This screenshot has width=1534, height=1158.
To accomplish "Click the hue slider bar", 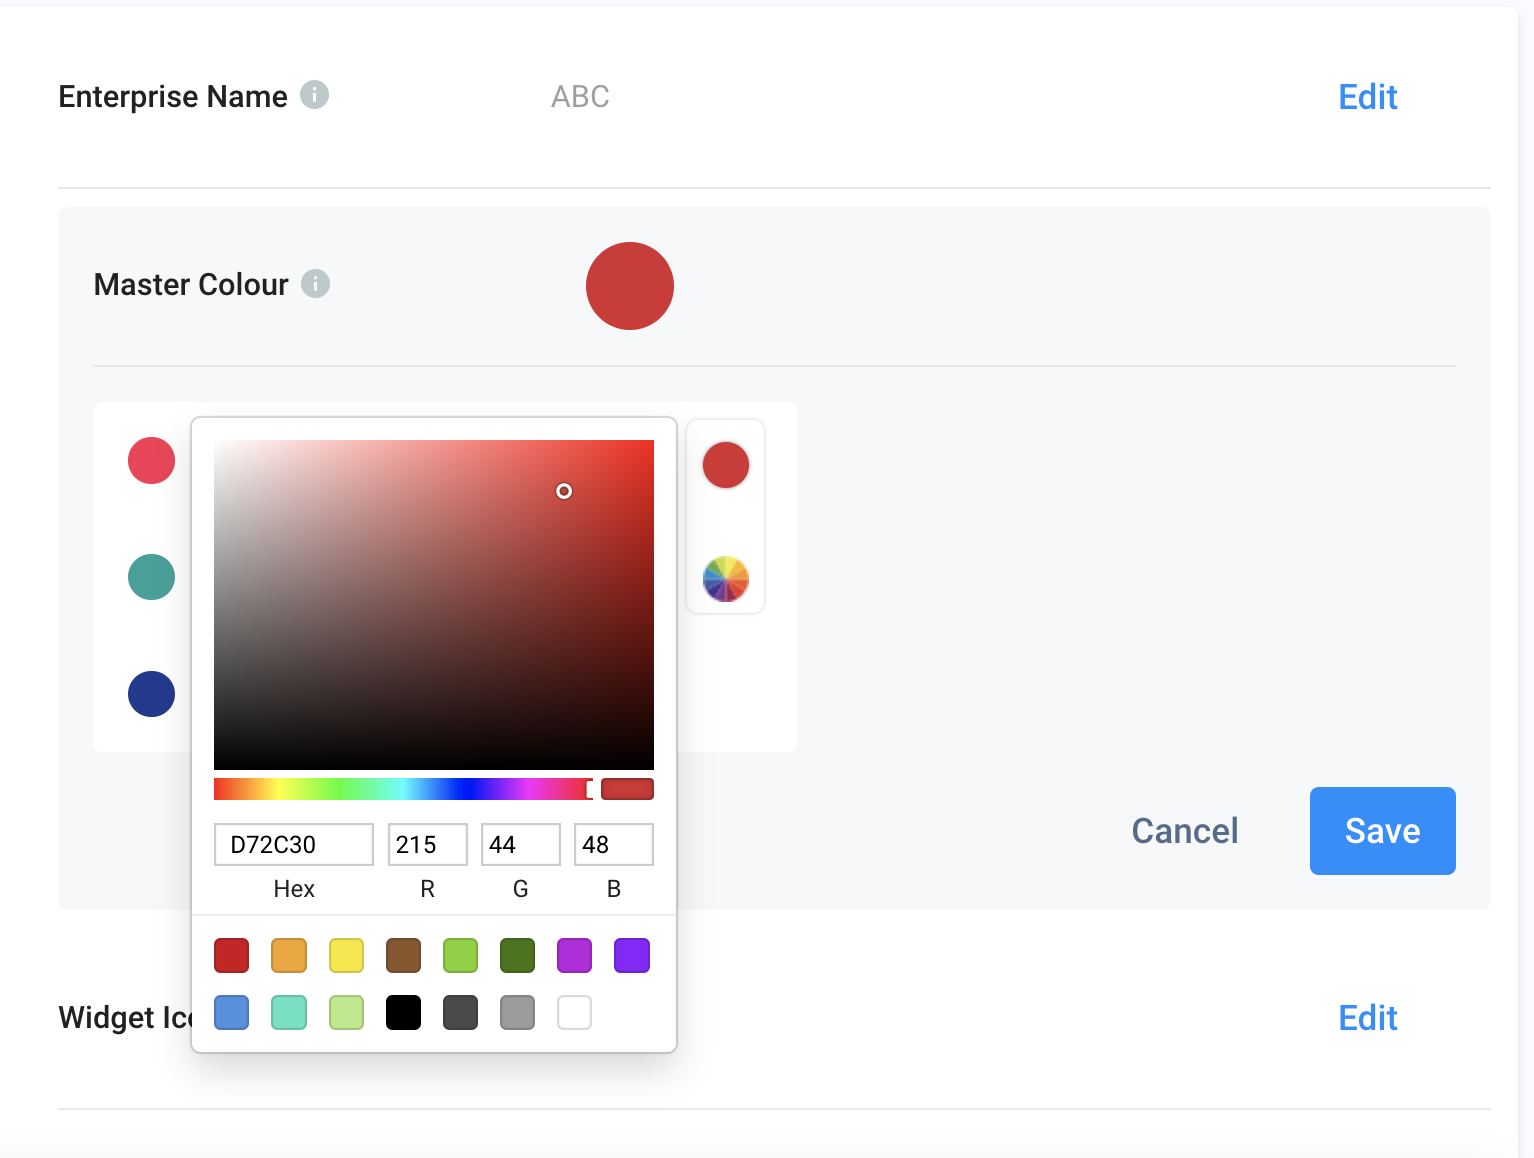I will (404, 789).
